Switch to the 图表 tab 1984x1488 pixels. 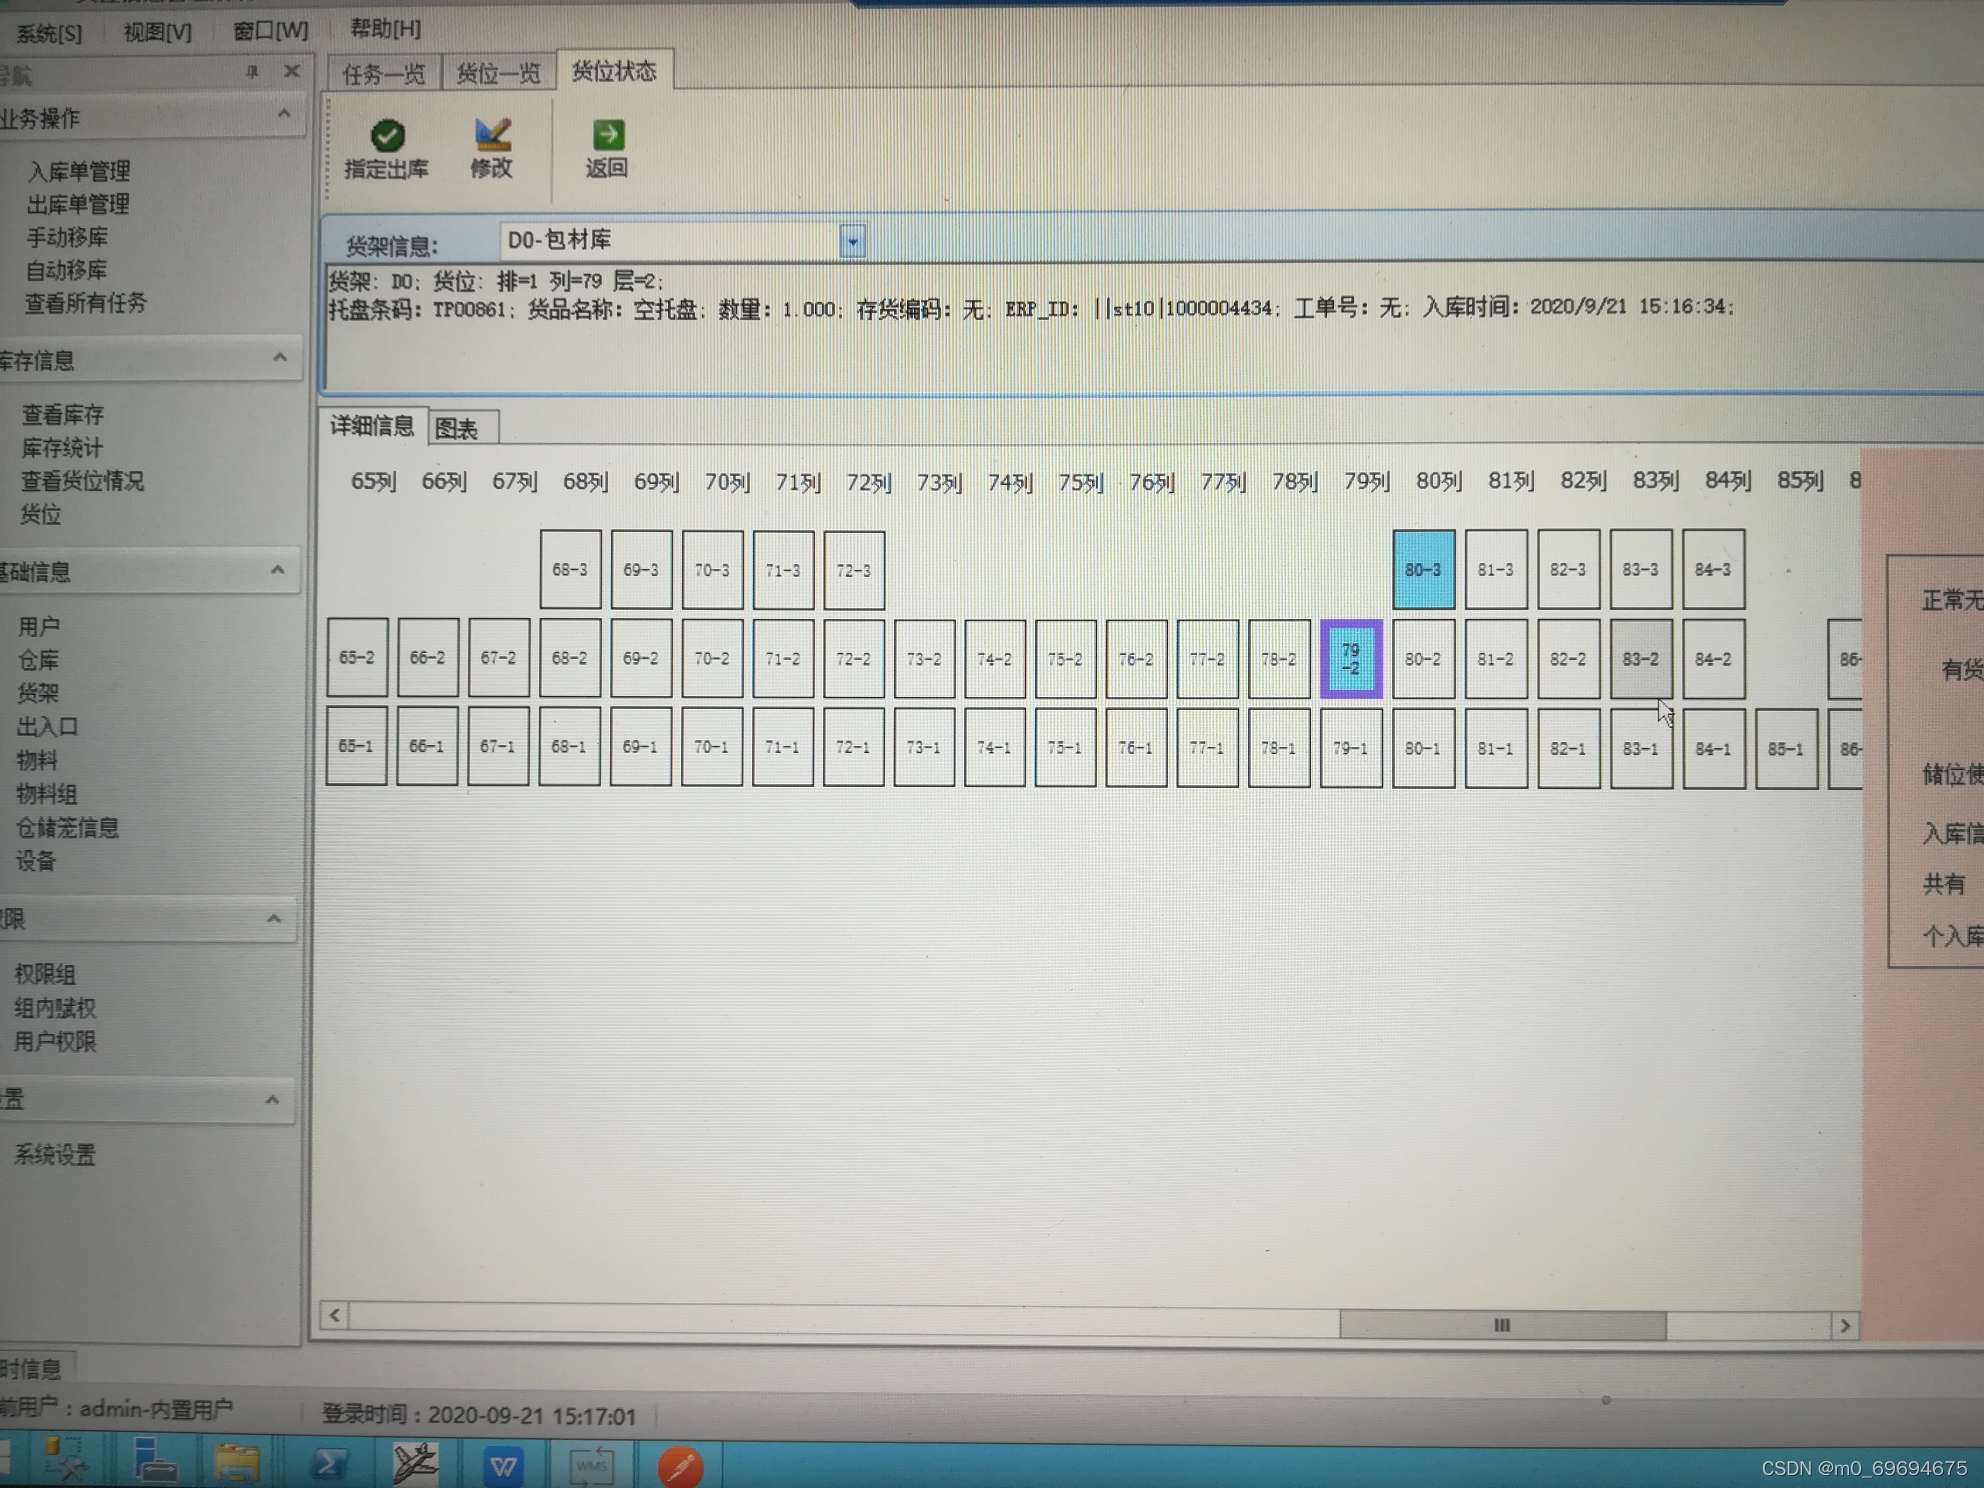458,429
